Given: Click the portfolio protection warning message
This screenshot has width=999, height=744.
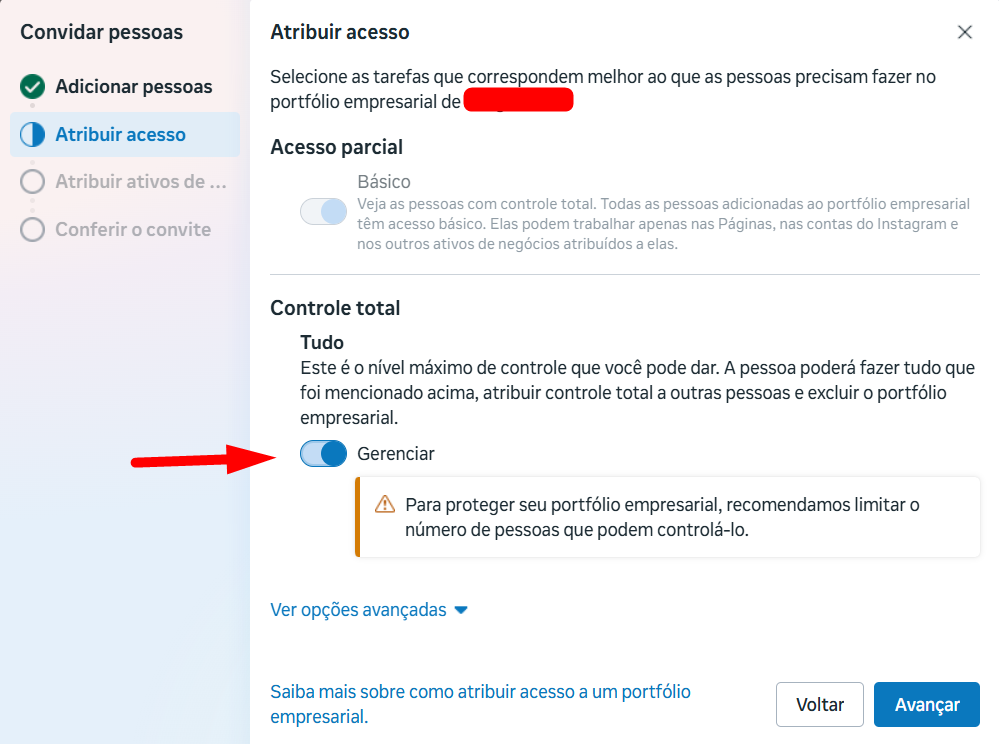Looking at the screenshot, I should pyautogui.click(x=661, y=517).
